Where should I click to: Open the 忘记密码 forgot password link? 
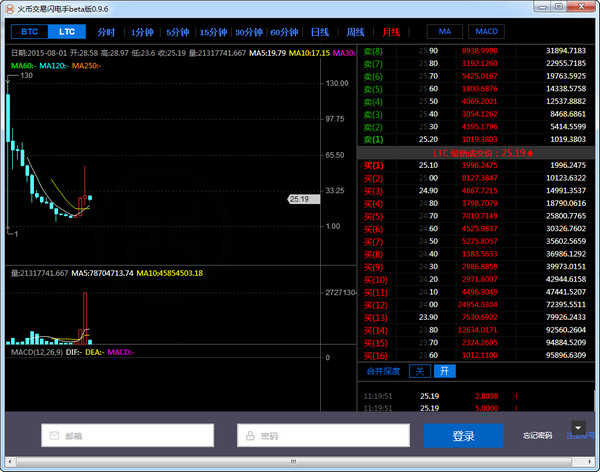(x=537, y=436)
